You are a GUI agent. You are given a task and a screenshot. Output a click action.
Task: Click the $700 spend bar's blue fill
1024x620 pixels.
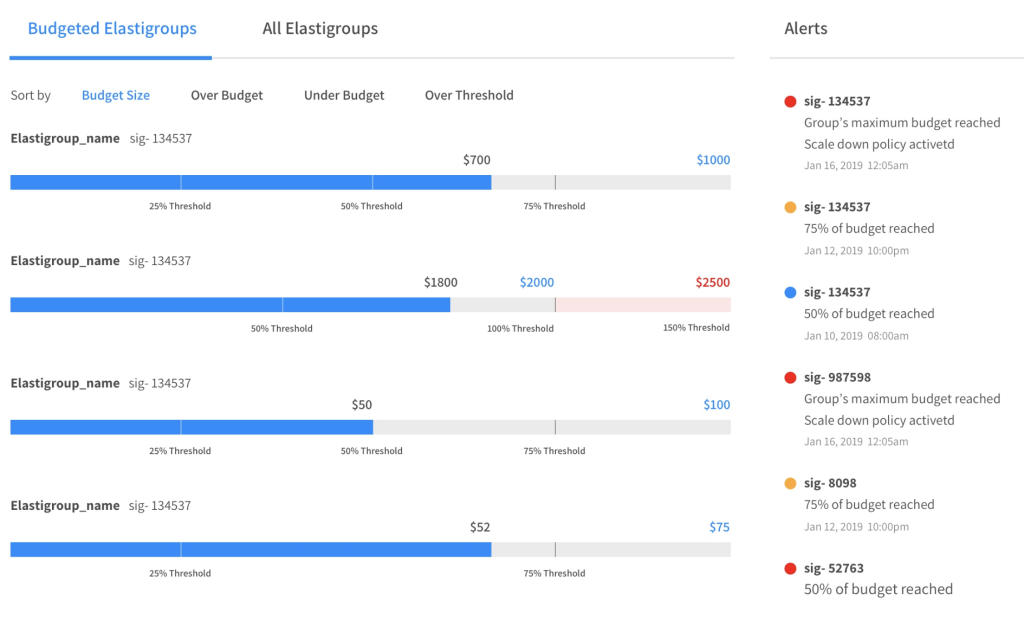(250, 182)
